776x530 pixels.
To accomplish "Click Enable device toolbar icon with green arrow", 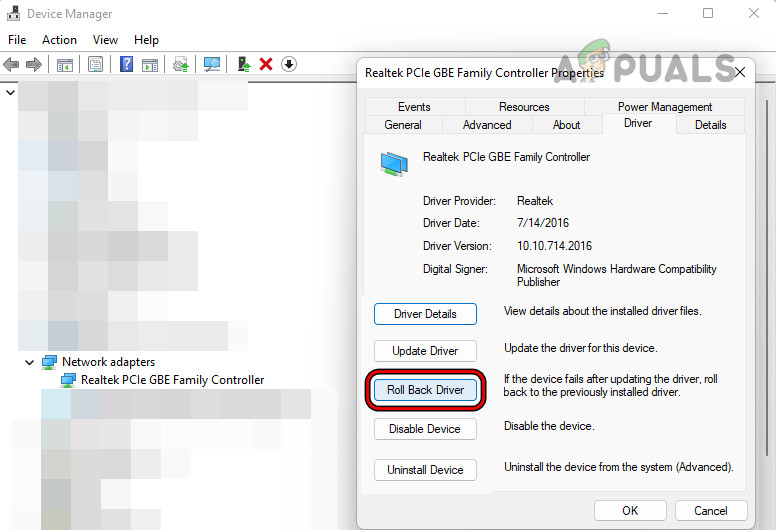I will pyautogui.click(x=244, y=64).
